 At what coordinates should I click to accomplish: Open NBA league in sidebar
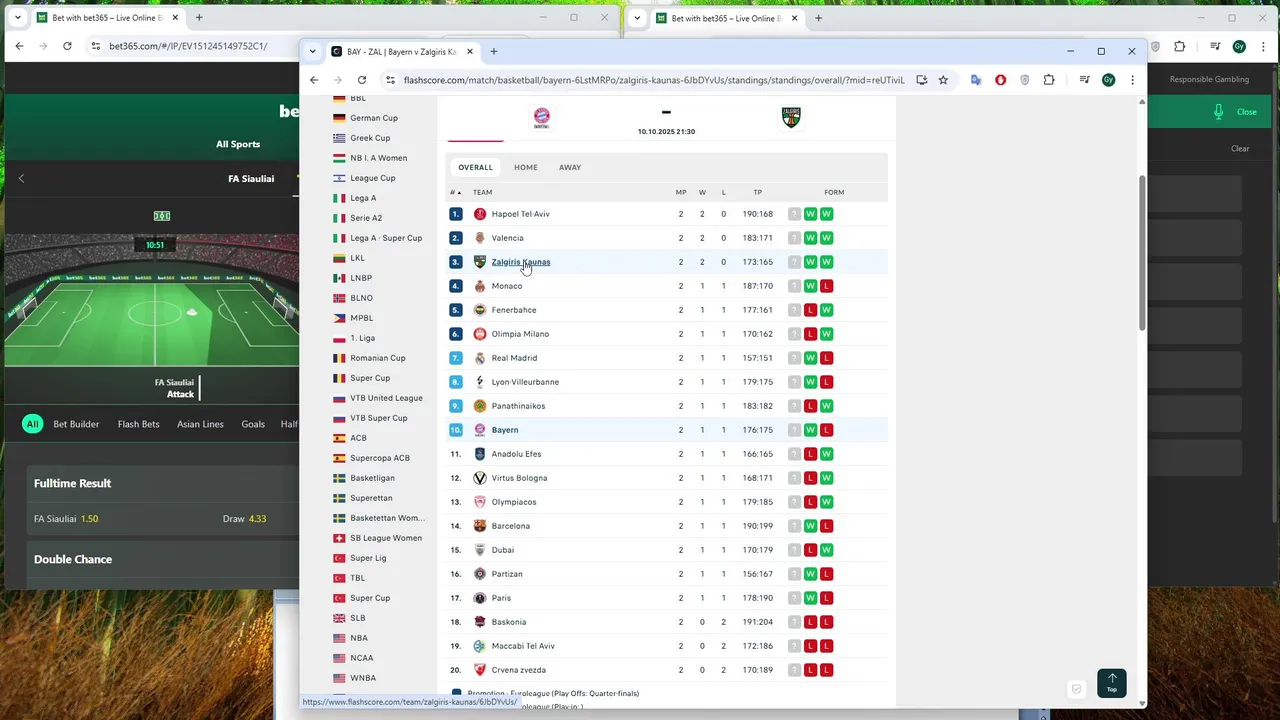[359, 638]
